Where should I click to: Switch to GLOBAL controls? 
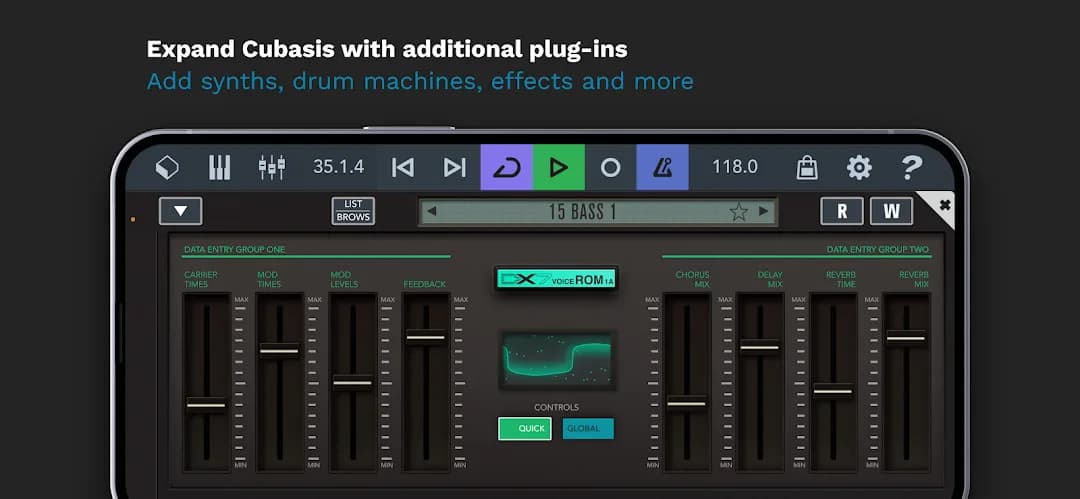[x=588, y=429]
